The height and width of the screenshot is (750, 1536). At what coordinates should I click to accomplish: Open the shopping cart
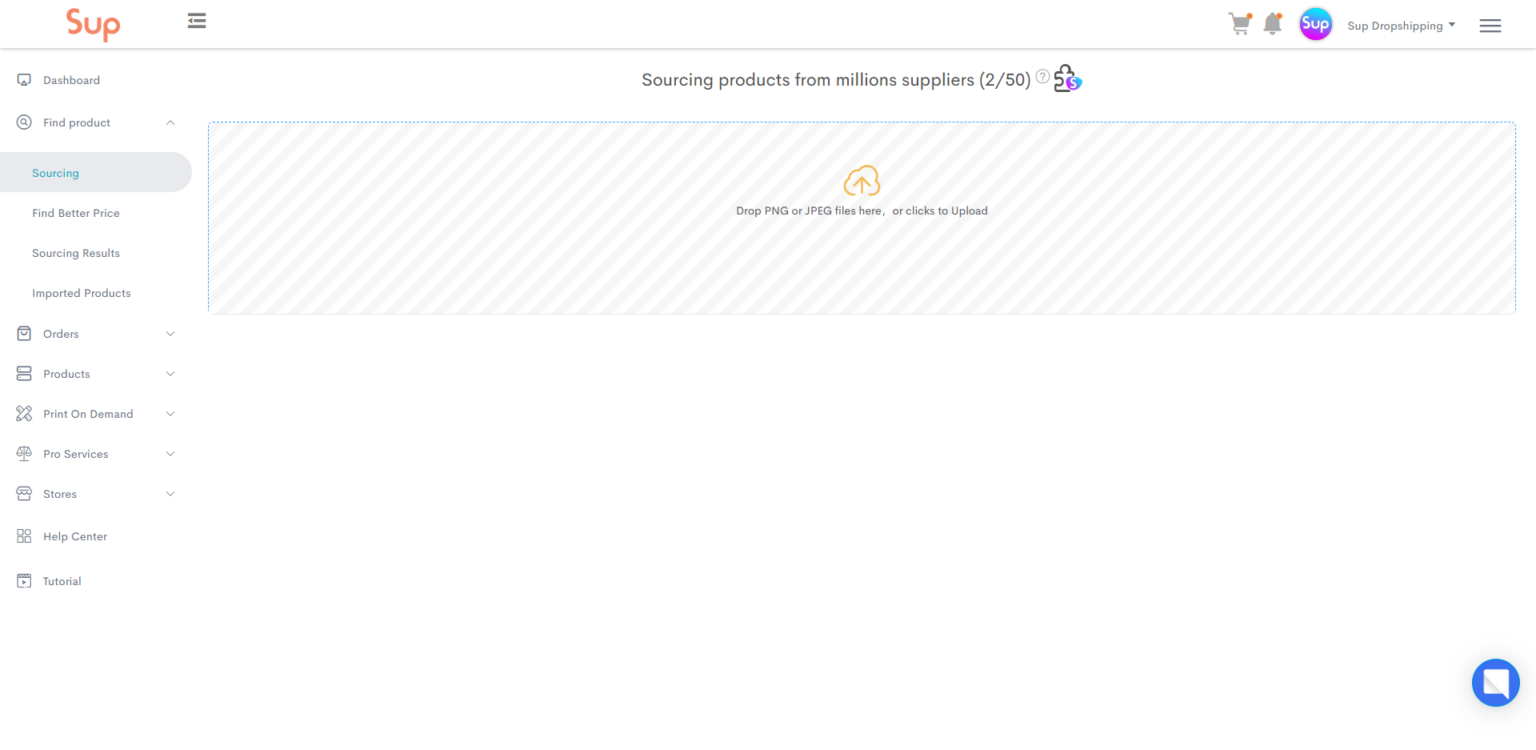[1239, 24]
